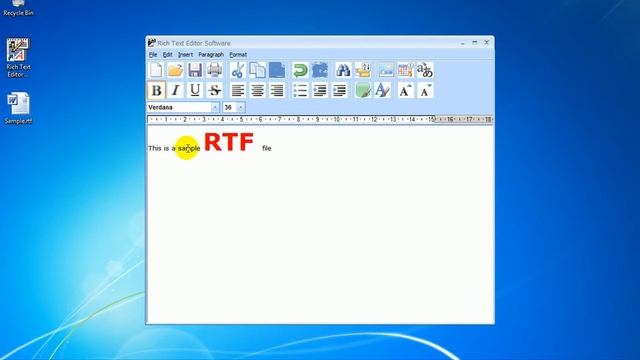Save the document with the floppy disk icon
This screenshot has height=360, width=640.
pos(195,70)
